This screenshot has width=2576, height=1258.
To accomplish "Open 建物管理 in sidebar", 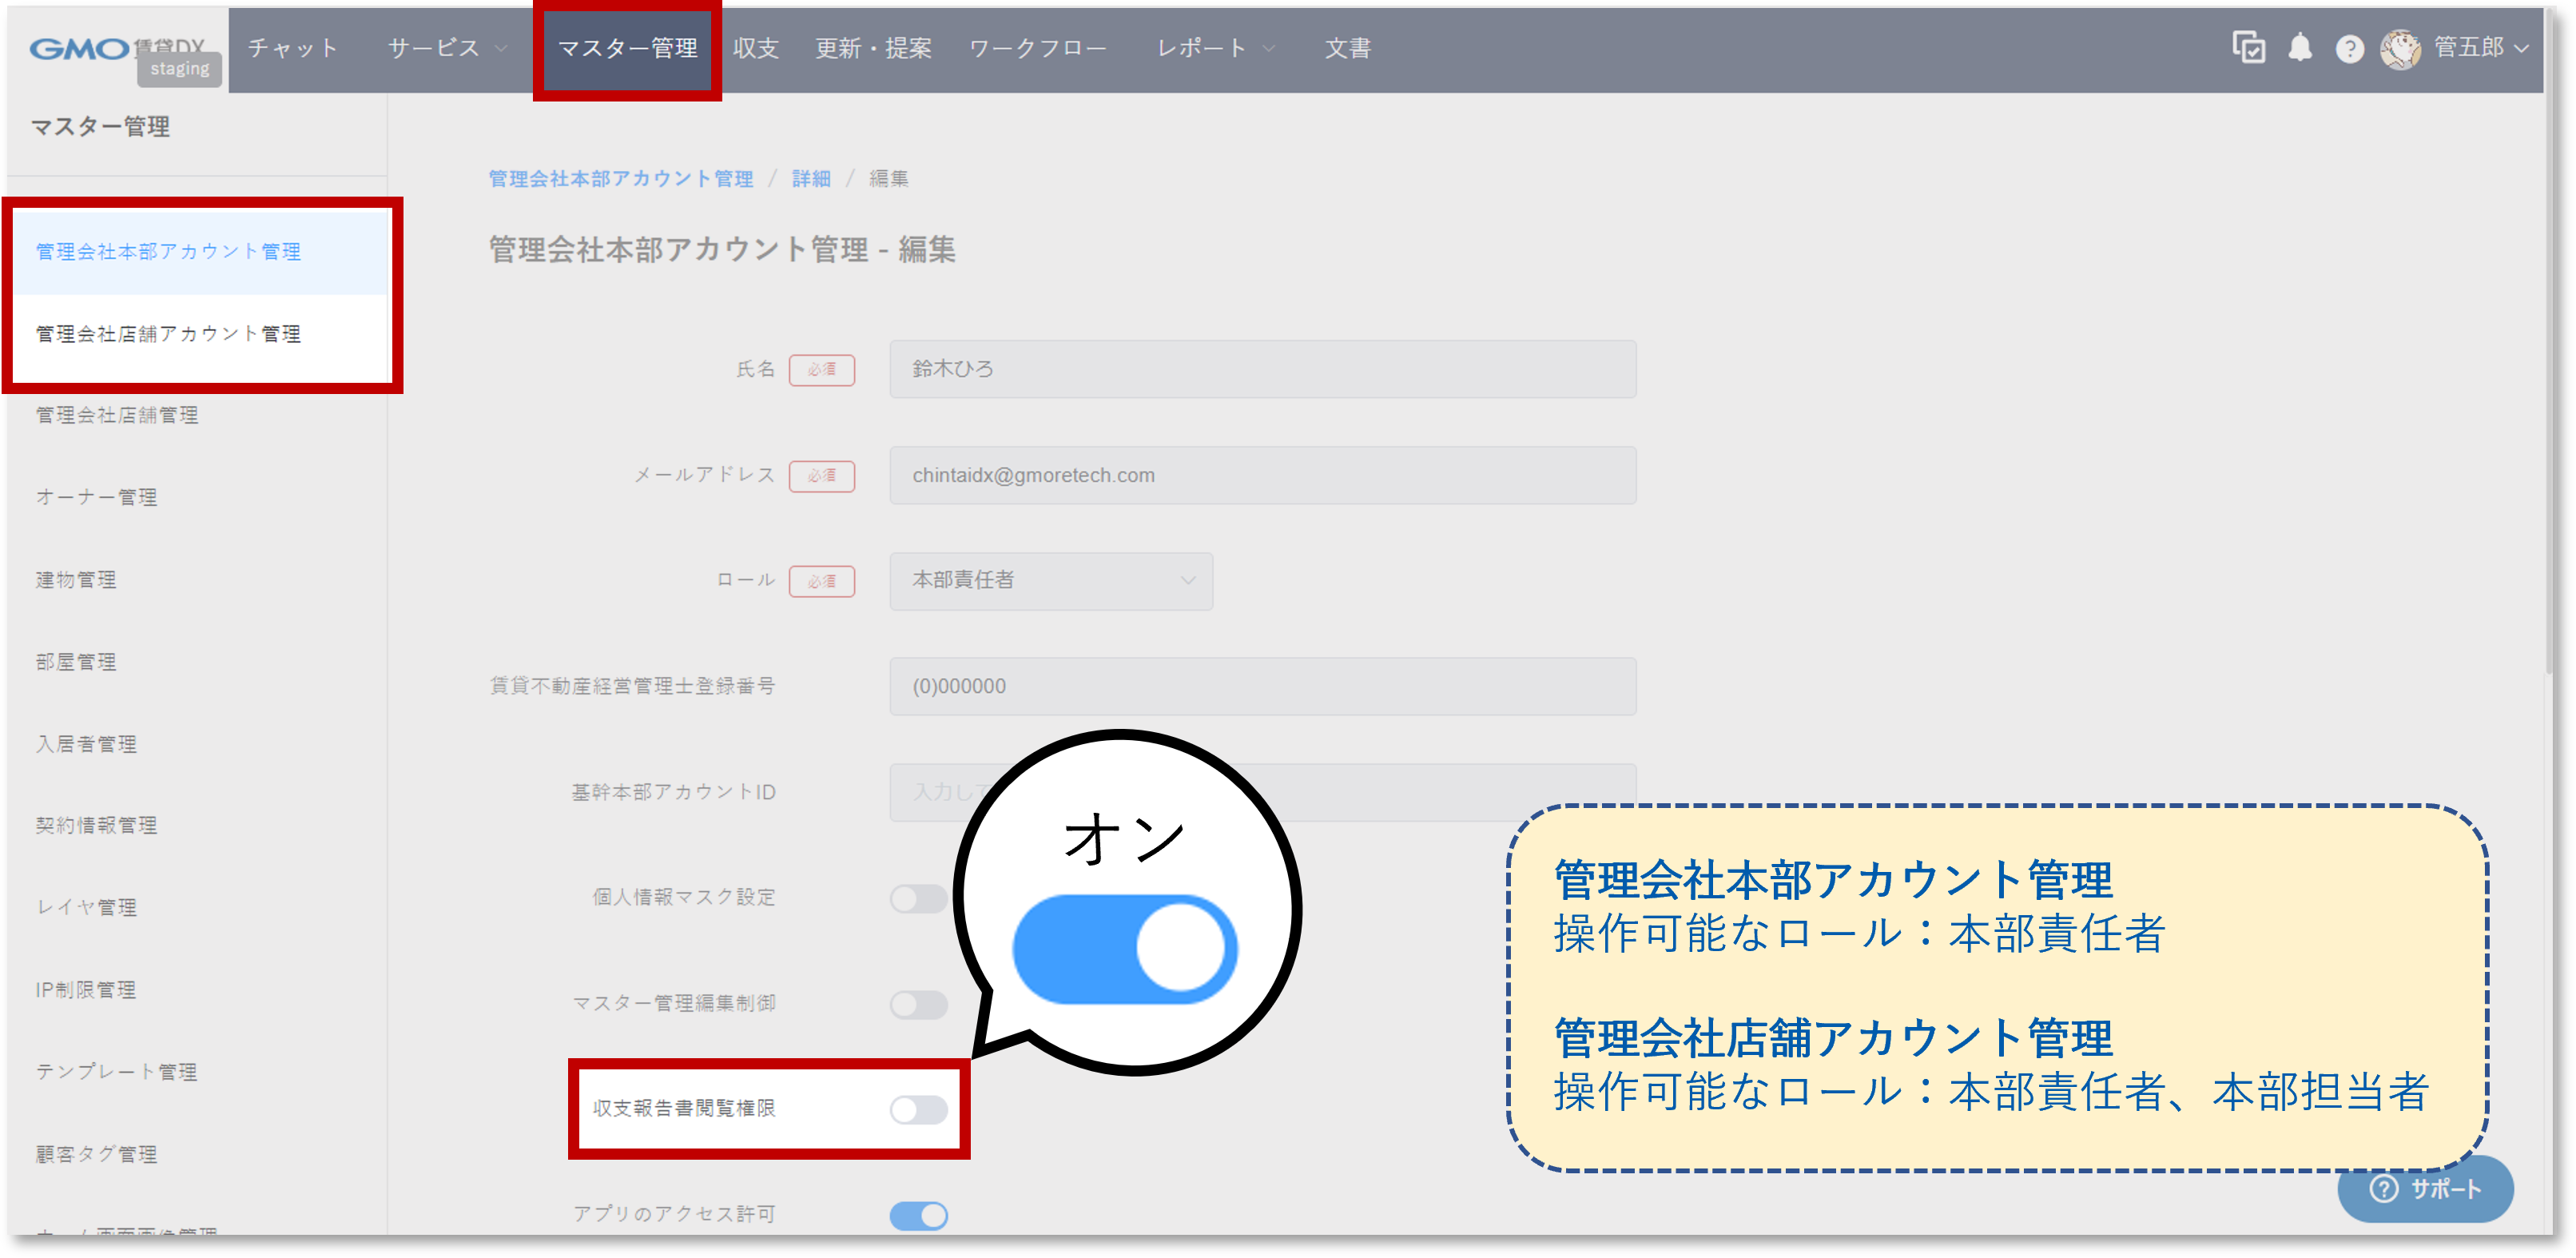I will (76, 580).
